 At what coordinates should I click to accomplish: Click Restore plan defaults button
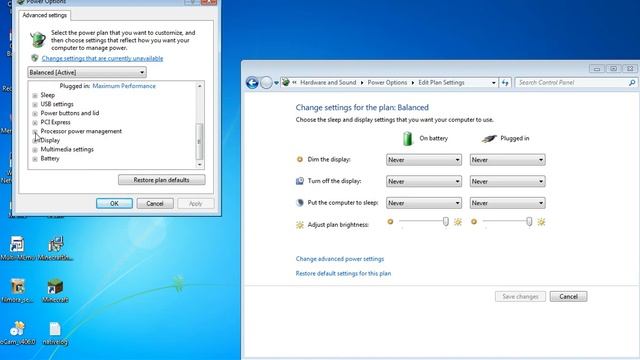[162, 180]
